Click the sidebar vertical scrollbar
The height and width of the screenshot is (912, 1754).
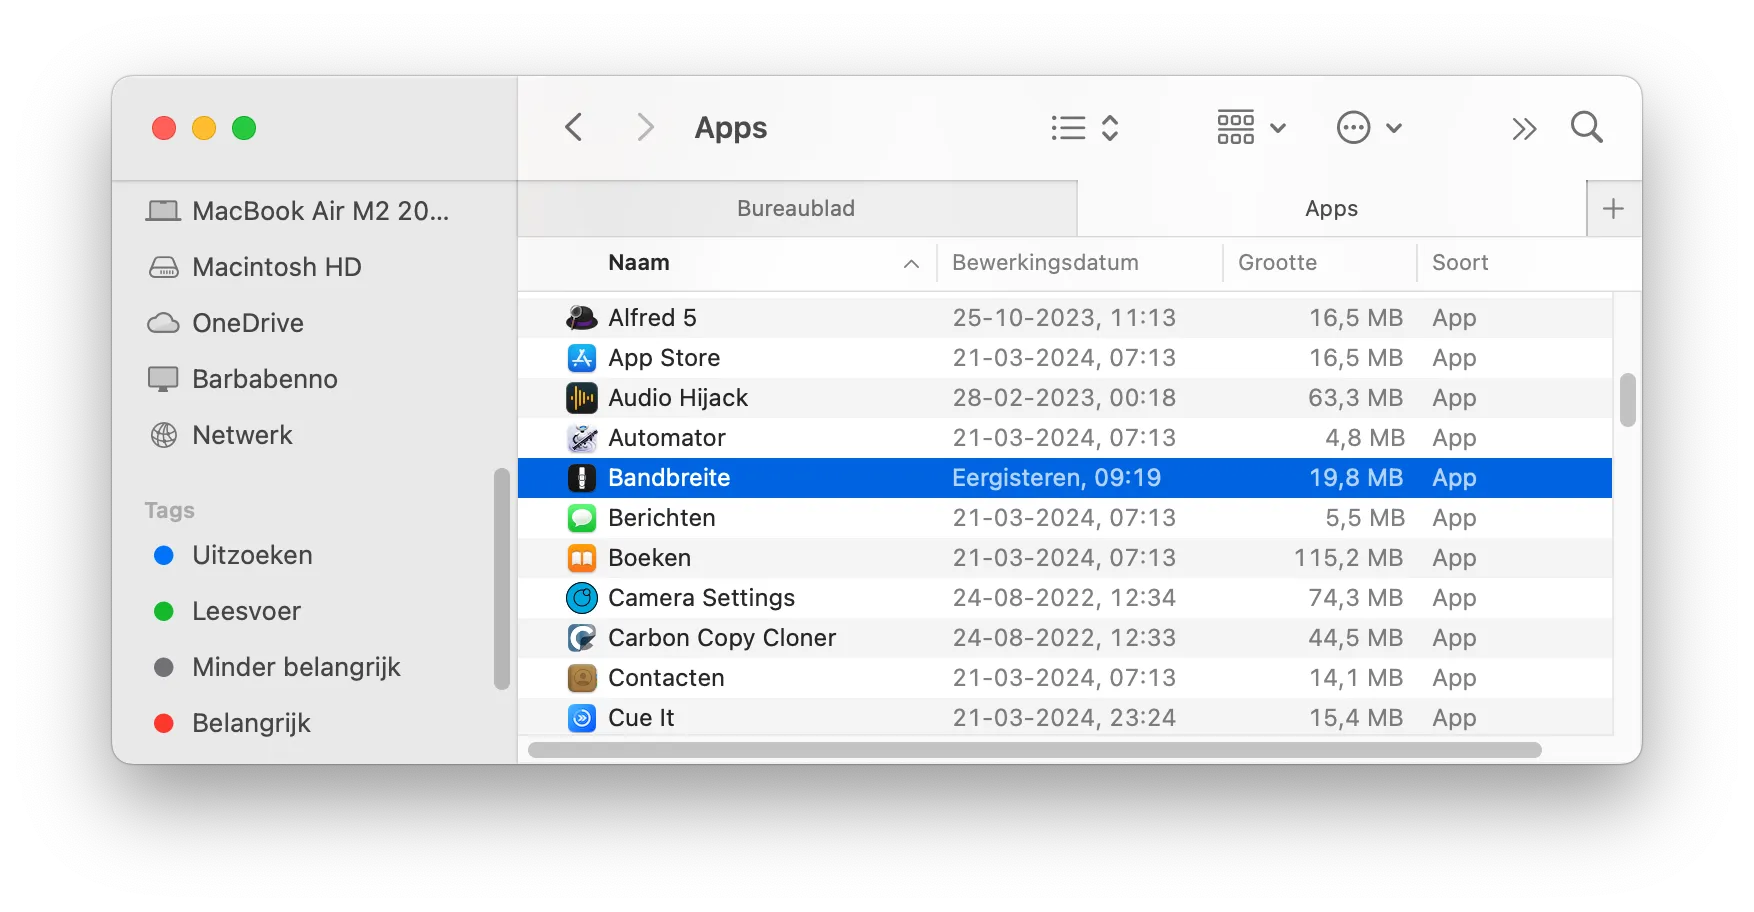(502, 579)
